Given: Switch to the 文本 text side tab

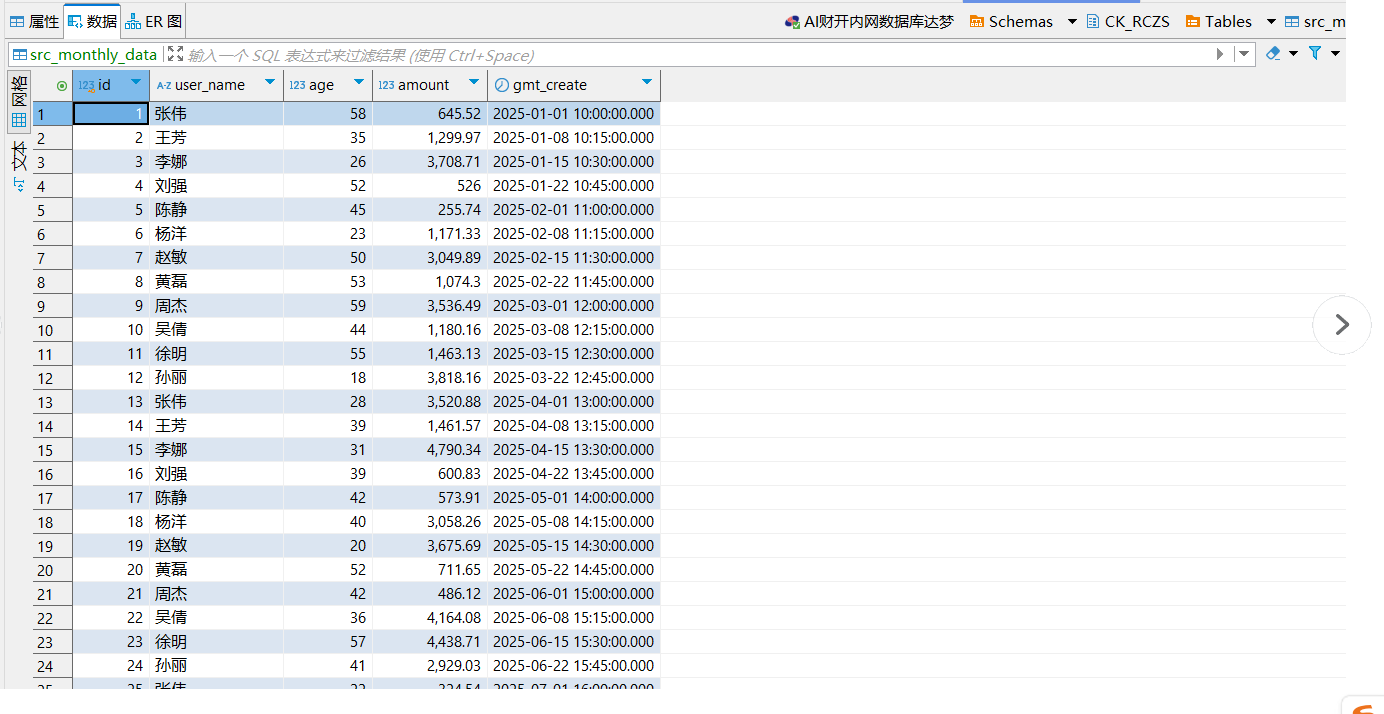Looking at the screenshot, I should tap(19, 167).
